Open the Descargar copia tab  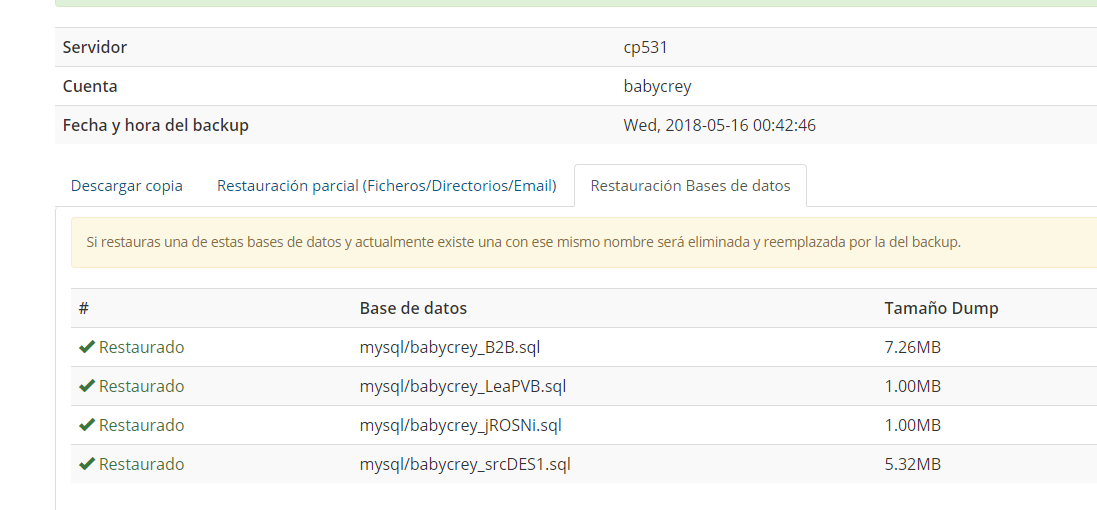(x=127, y=186)
